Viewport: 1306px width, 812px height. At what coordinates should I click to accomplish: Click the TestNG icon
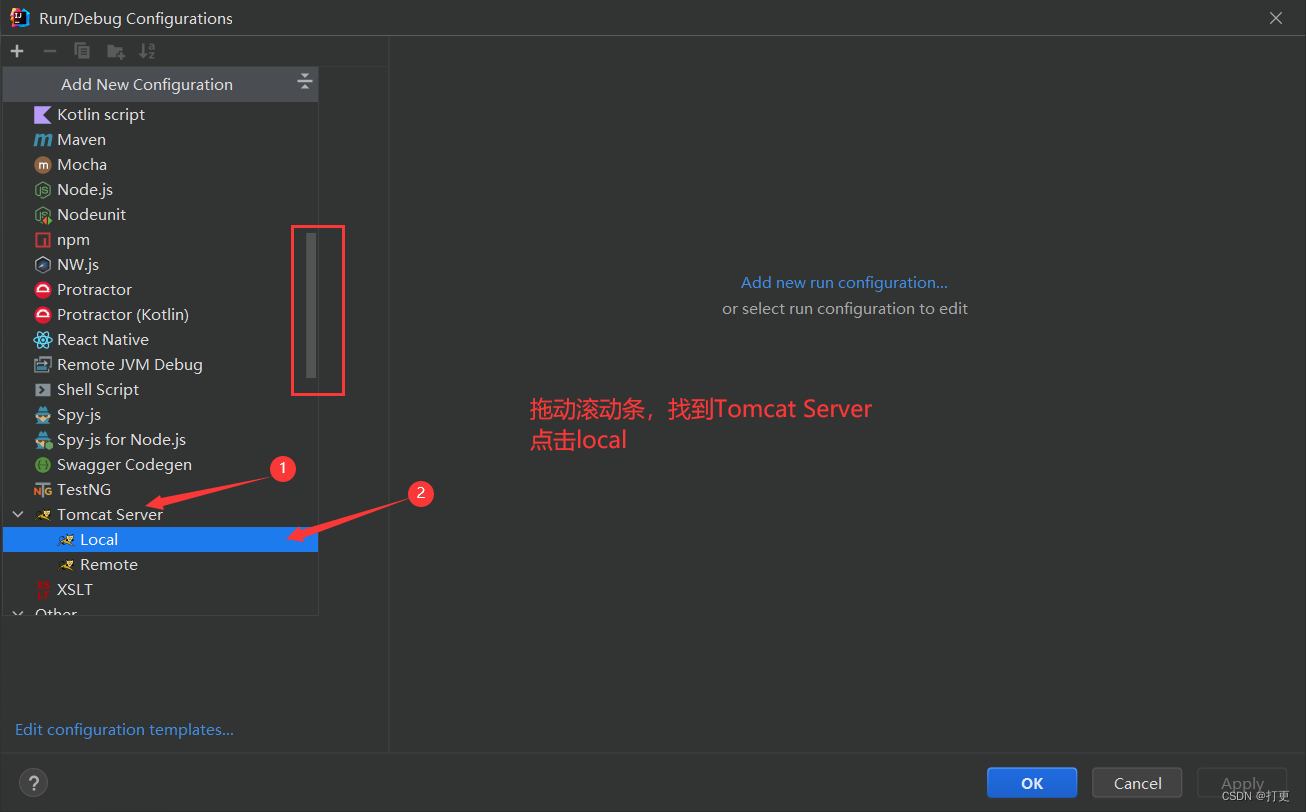[x=42, y=490]
